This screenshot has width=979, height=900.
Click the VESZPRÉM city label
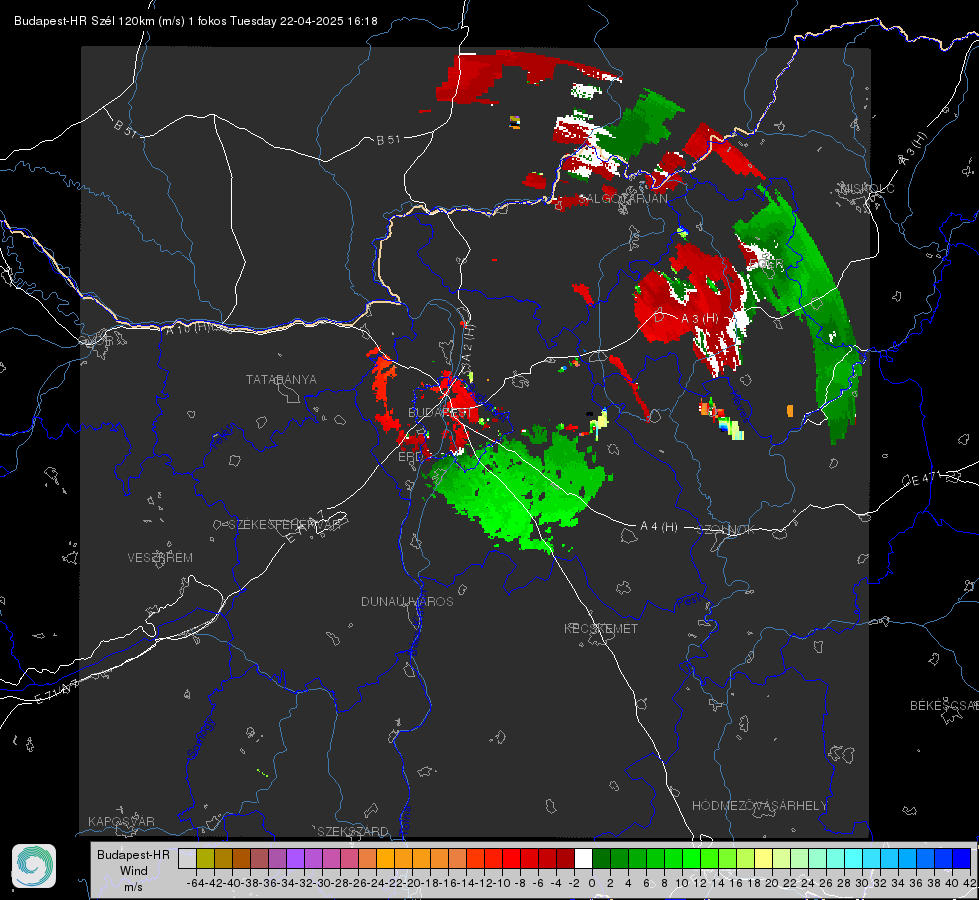coord(160,557)
